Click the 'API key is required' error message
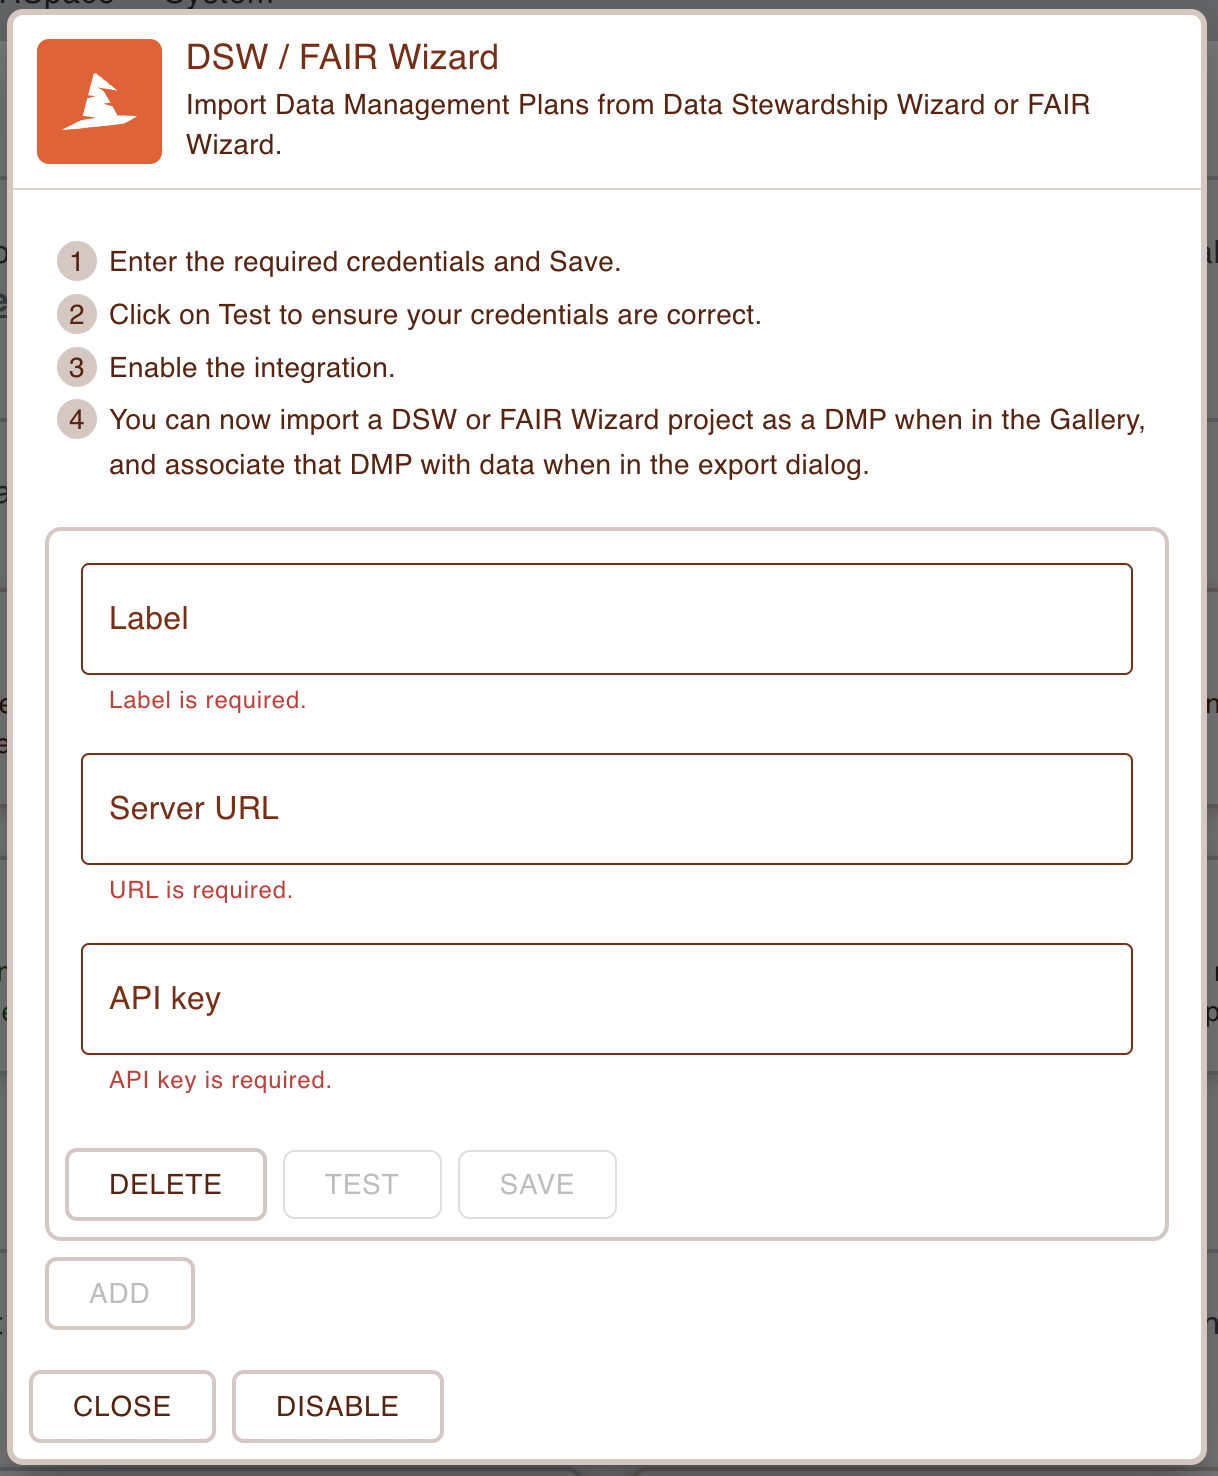 (220, 1079)
